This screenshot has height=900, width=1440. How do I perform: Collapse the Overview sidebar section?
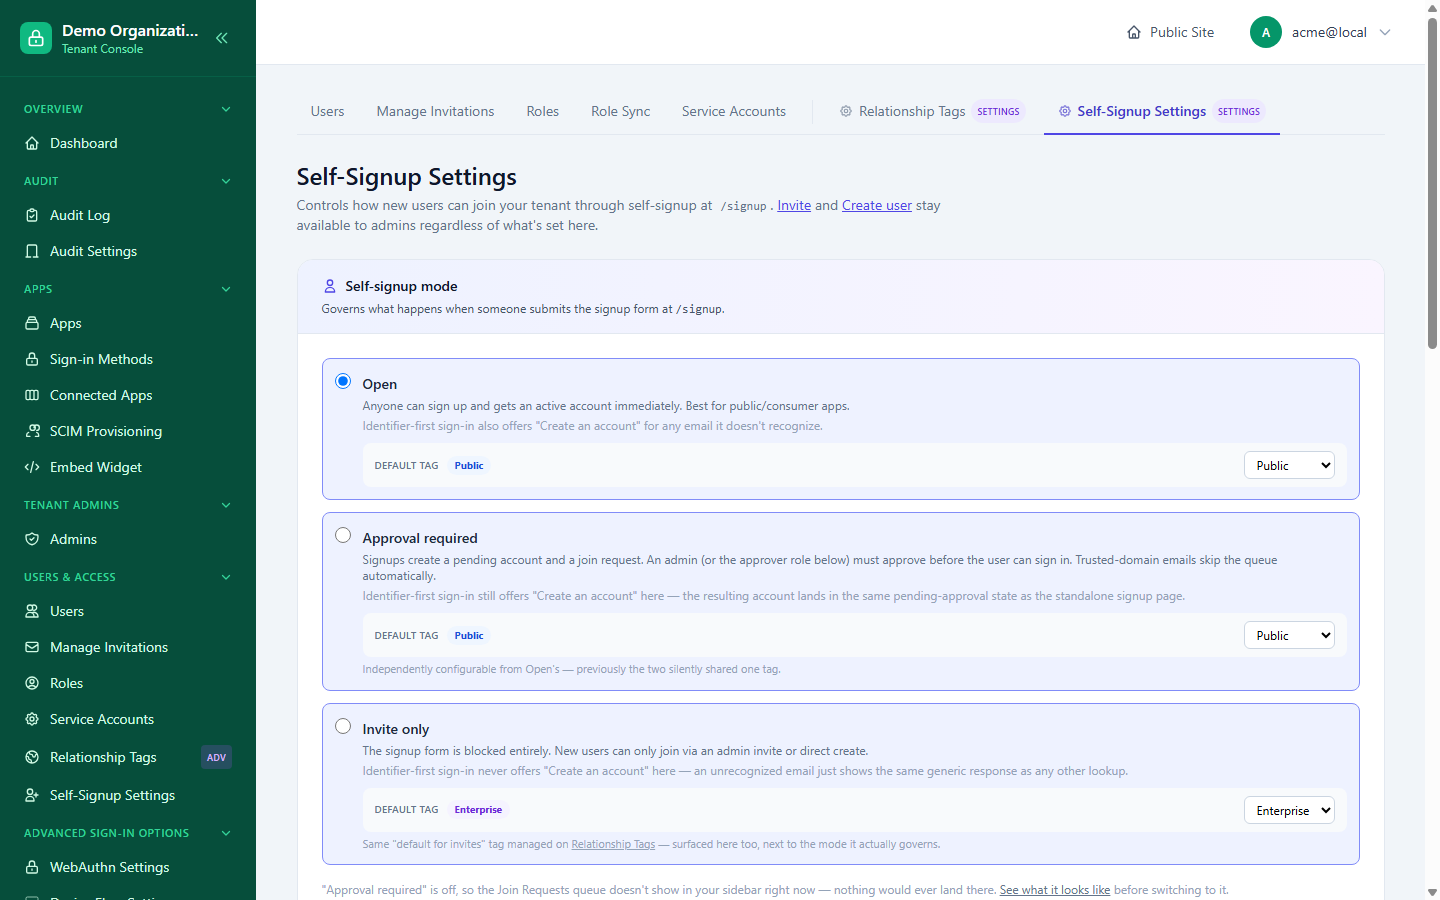tap(226, 109)
